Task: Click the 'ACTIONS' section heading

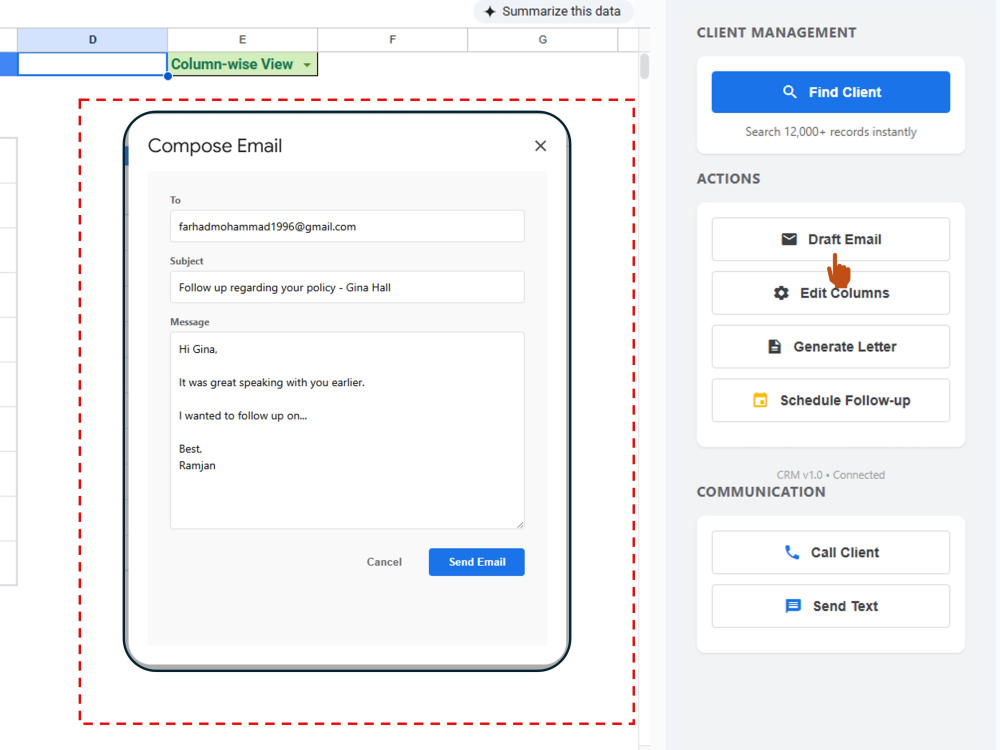Action: point(728,179)
